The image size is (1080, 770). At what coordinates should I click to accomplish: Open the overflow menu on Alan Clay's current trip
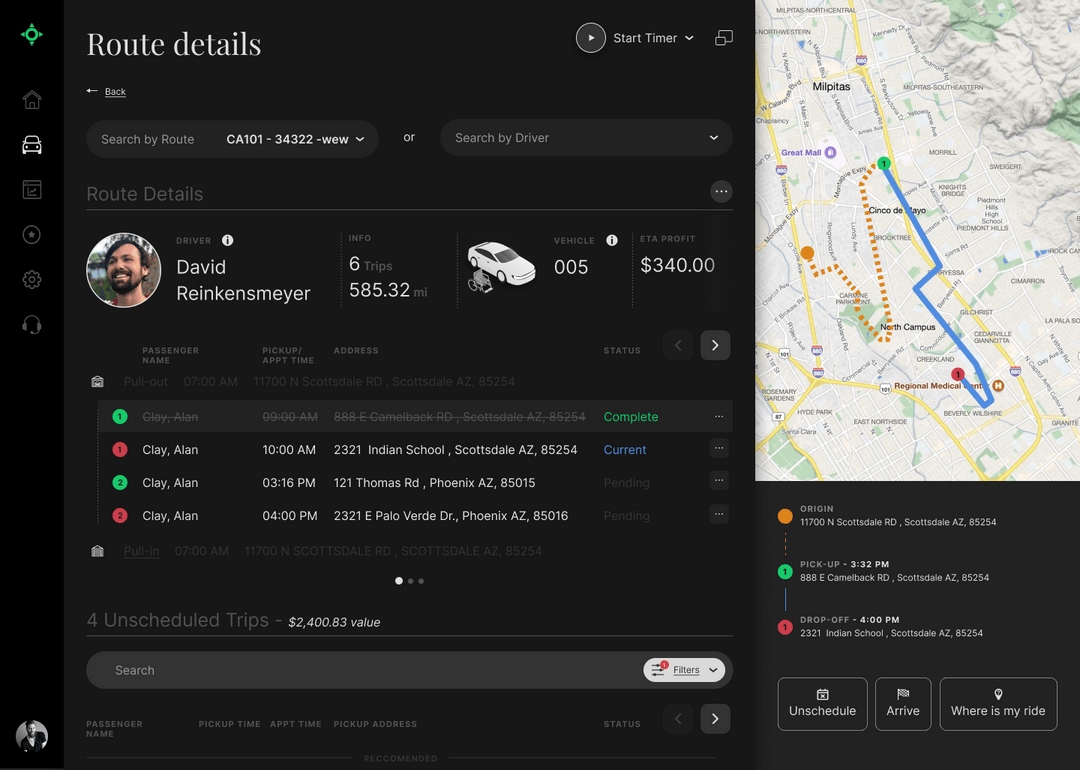pos(719,448)
